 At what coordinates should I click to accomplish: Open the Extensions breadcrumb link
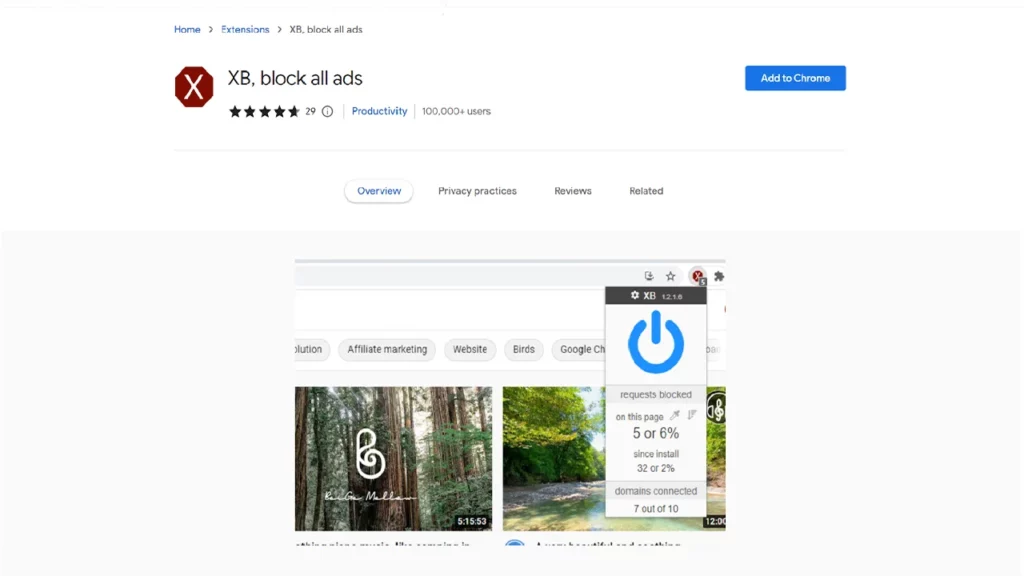pos(245,30)
